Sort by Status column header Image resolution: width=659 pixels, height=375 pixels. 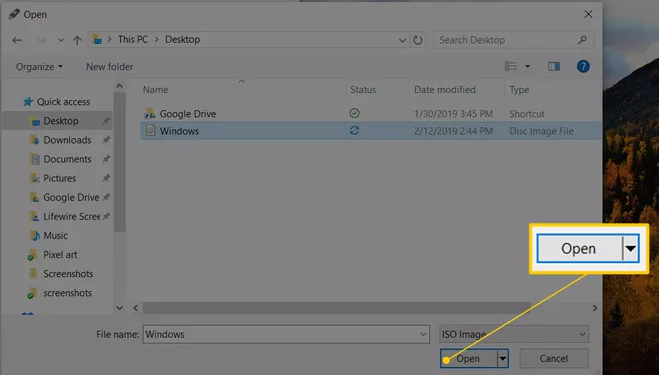tap(363, 90)
